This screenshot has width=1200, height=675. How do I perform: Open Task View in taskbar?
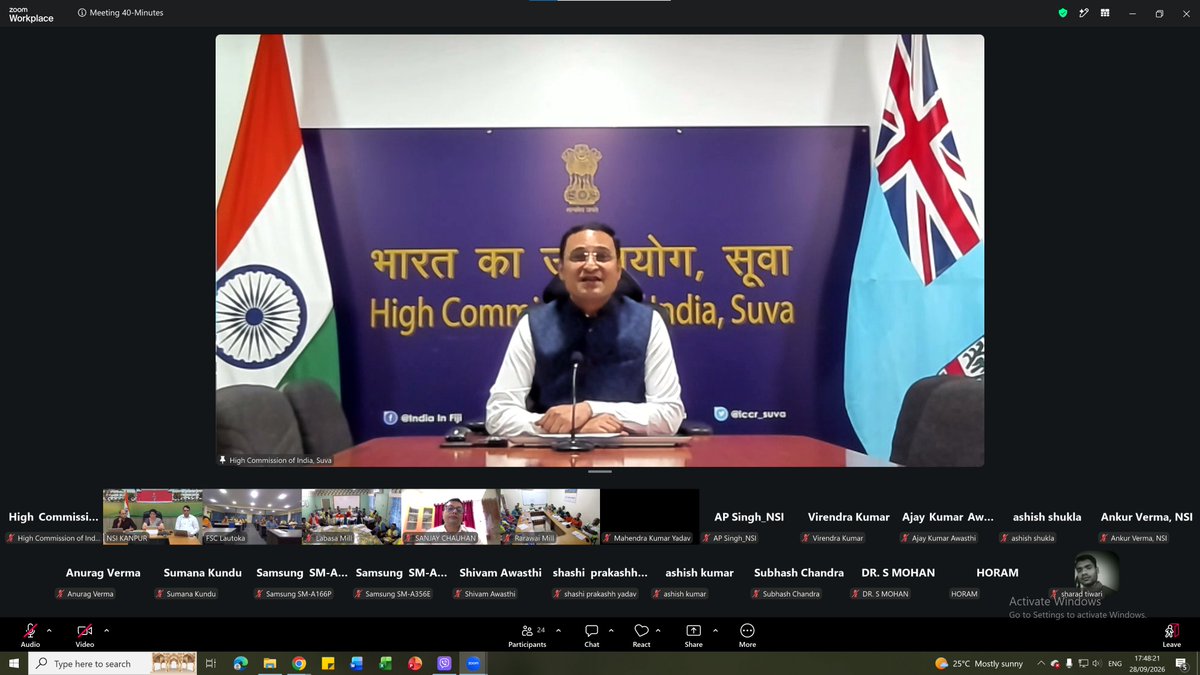point(210,663)
